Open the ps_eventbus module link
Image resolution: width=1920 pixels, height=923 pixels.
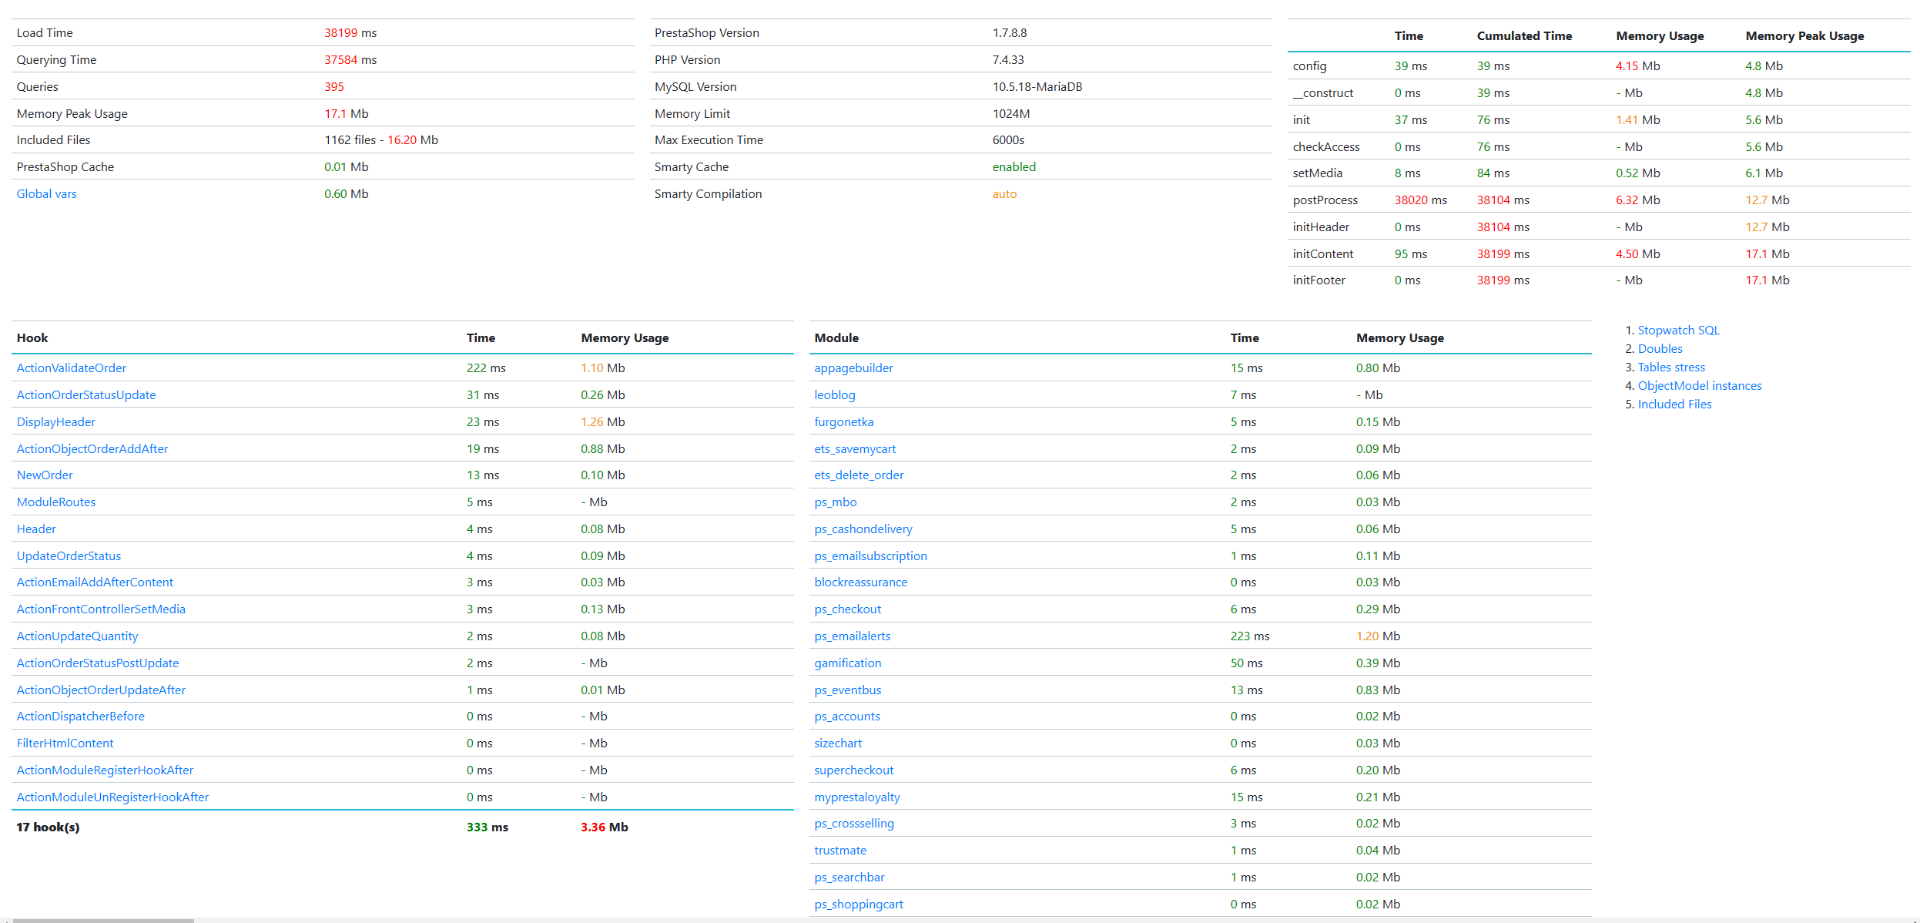click(848, 690)
